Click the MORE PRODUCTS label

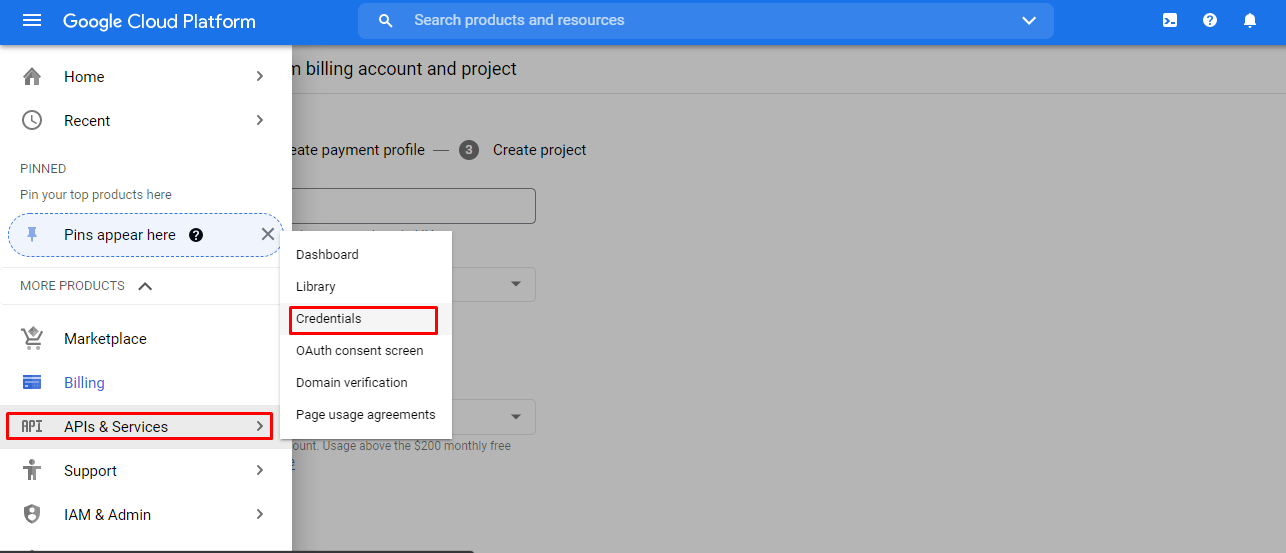(72, 286)
